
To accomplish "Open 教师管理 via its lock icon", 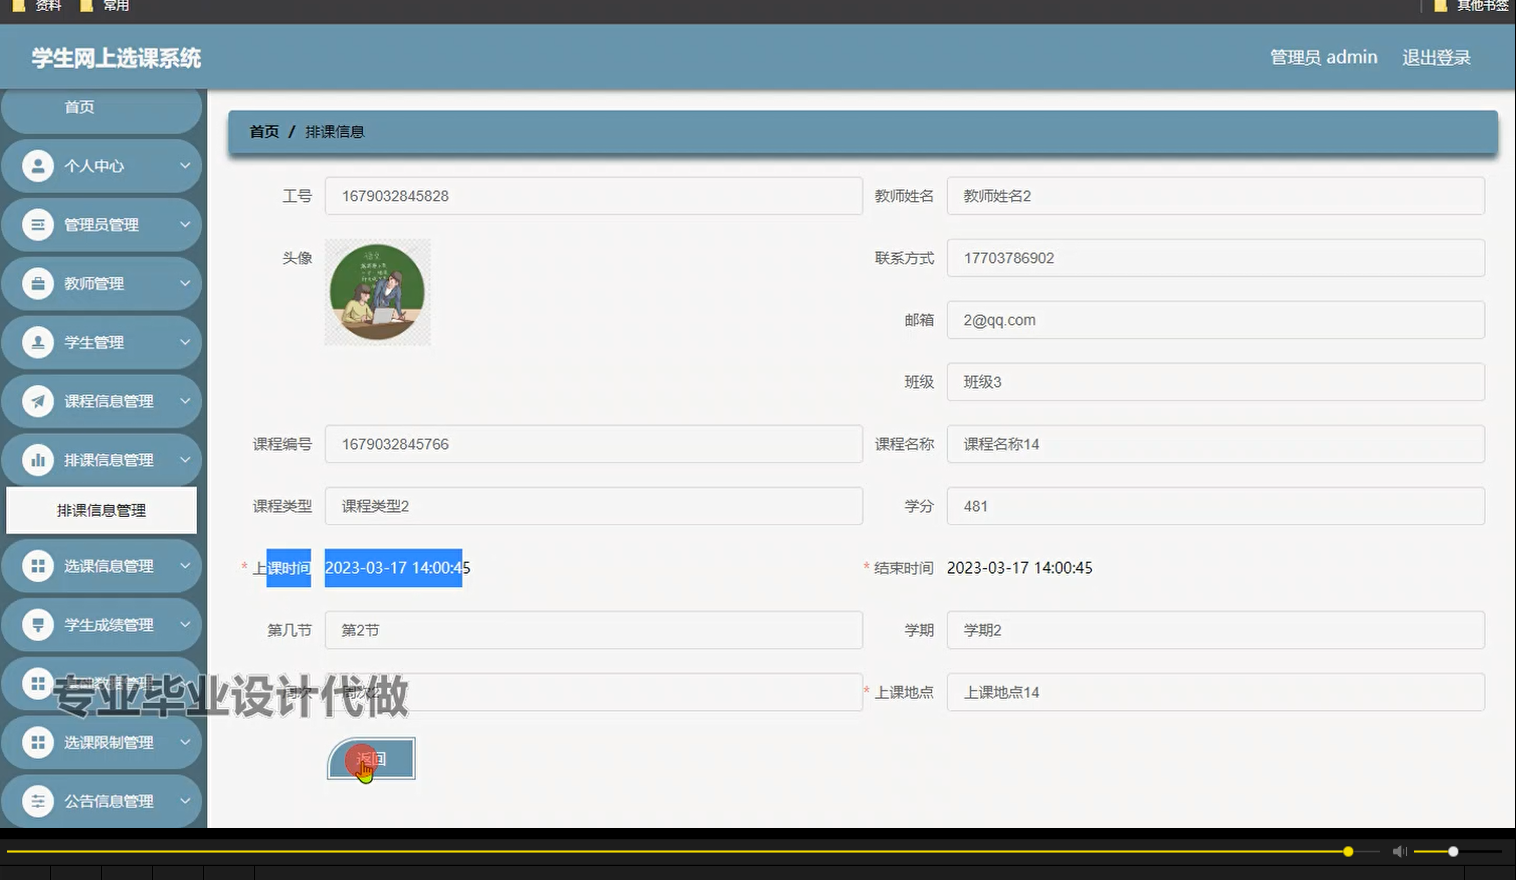I will [37, 283].
